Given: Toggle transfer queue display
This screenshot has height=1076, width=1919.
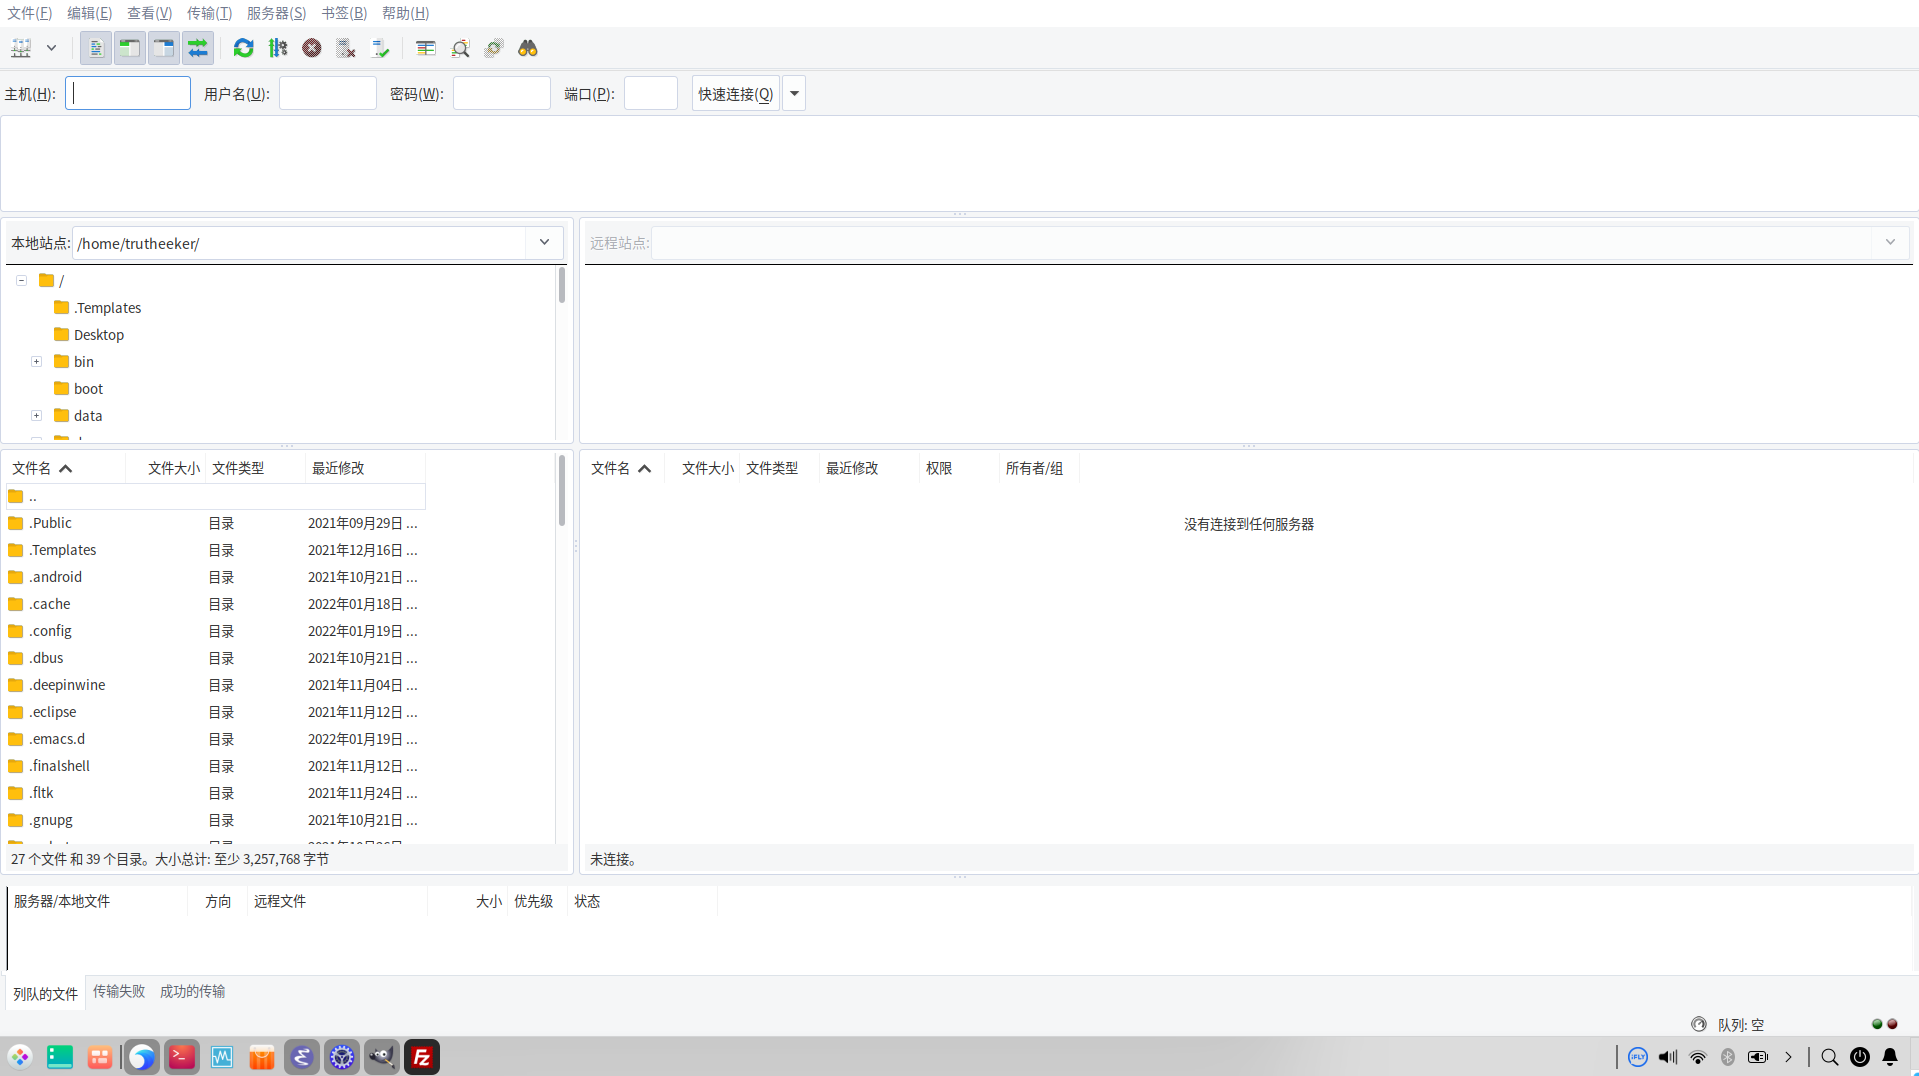Looking at the screenshot, I should [x=198, y=48].
